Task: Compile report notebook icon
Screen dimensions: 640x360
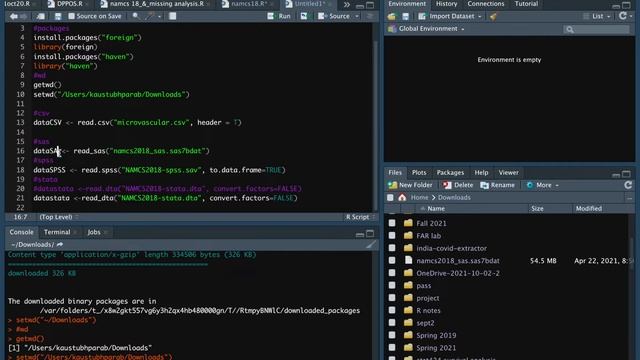Action: coord(173,16)
